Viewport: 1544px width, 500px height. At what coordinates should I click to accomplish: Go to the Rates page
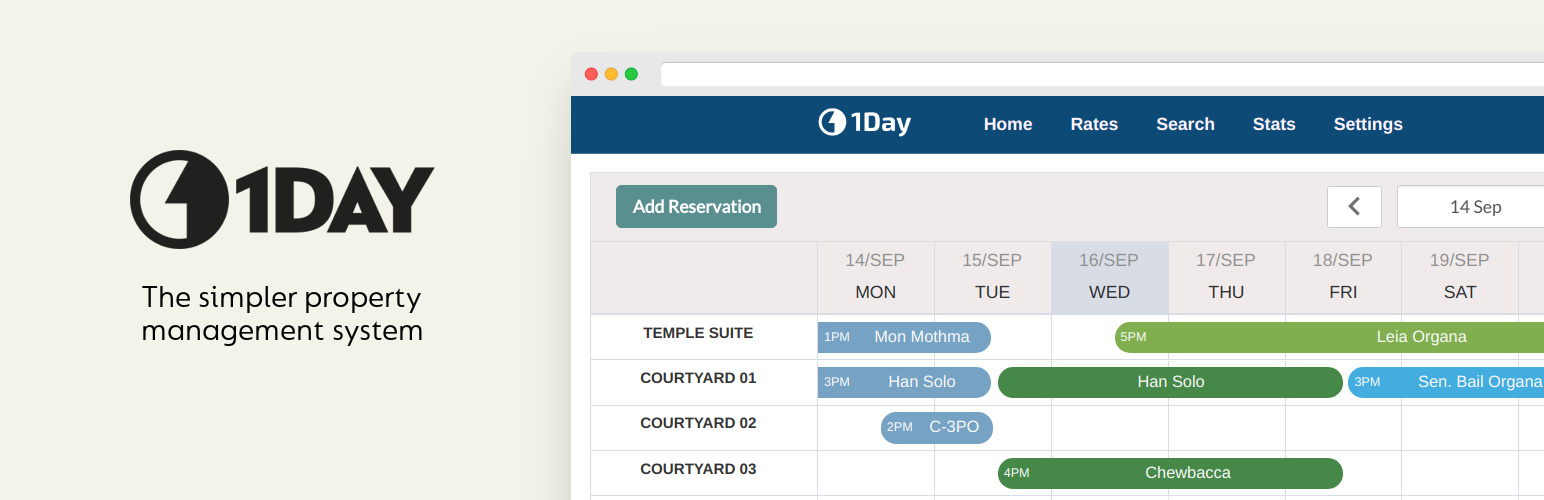pyautogui.click(x=1094, y=124)
